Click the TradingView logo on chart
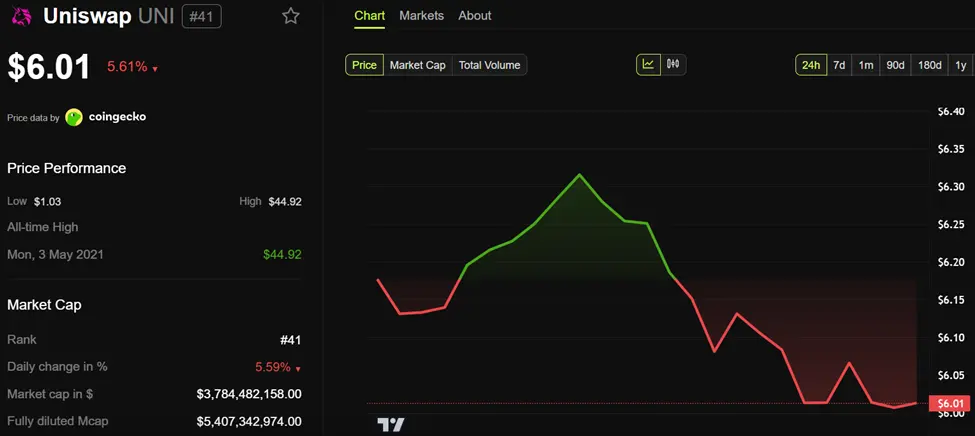This screenshot has width=975, height=436. pos(391,424)
